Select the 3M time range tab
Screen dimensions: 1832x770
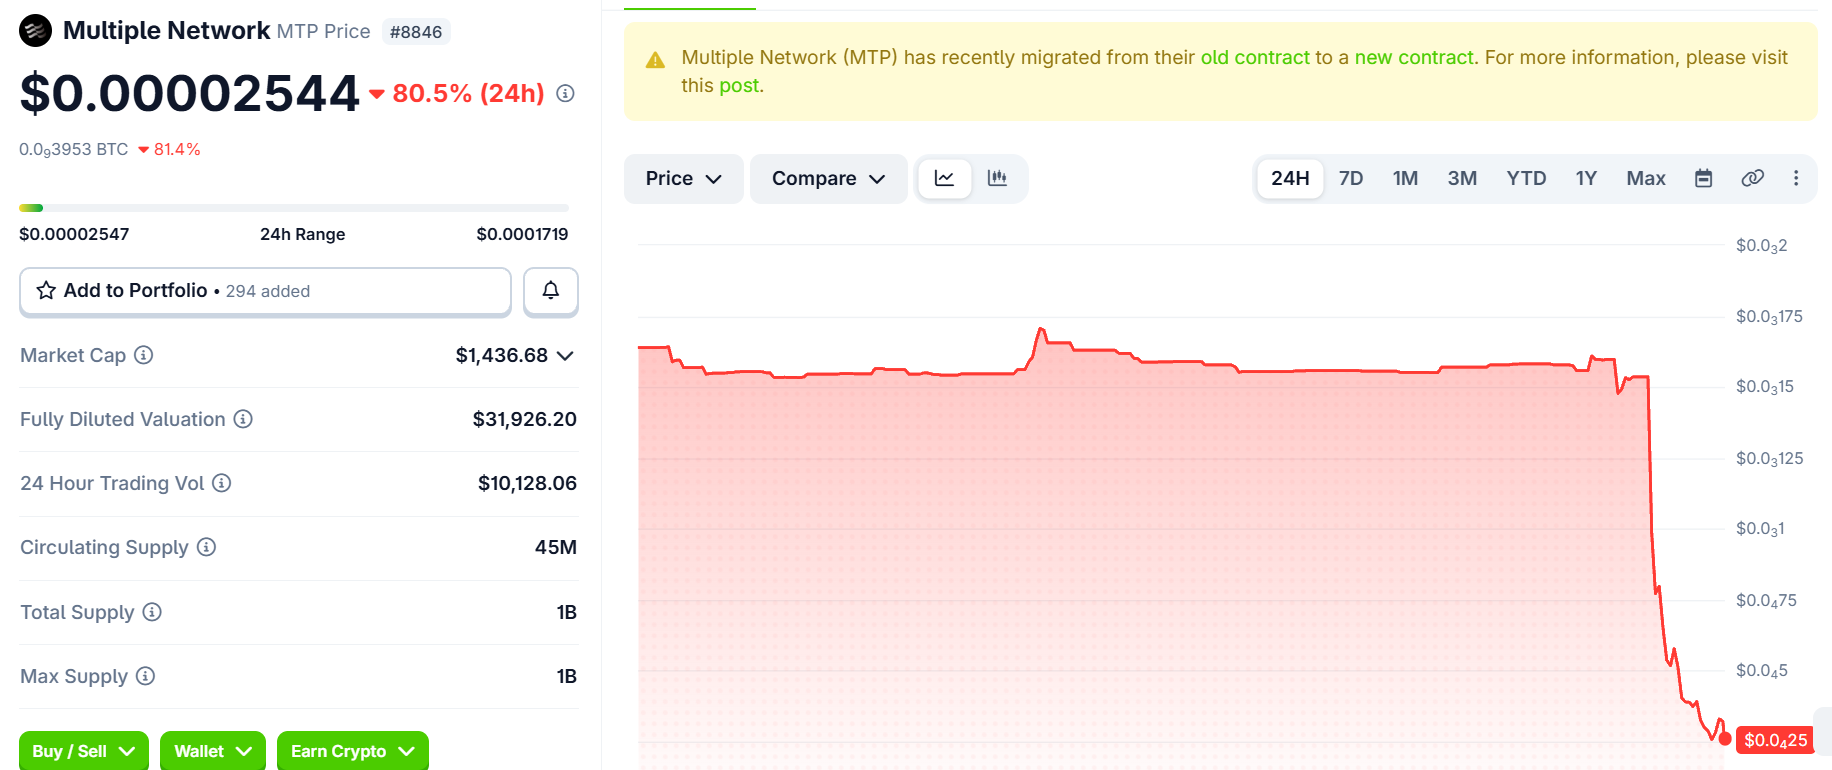tap(1462, 179)
